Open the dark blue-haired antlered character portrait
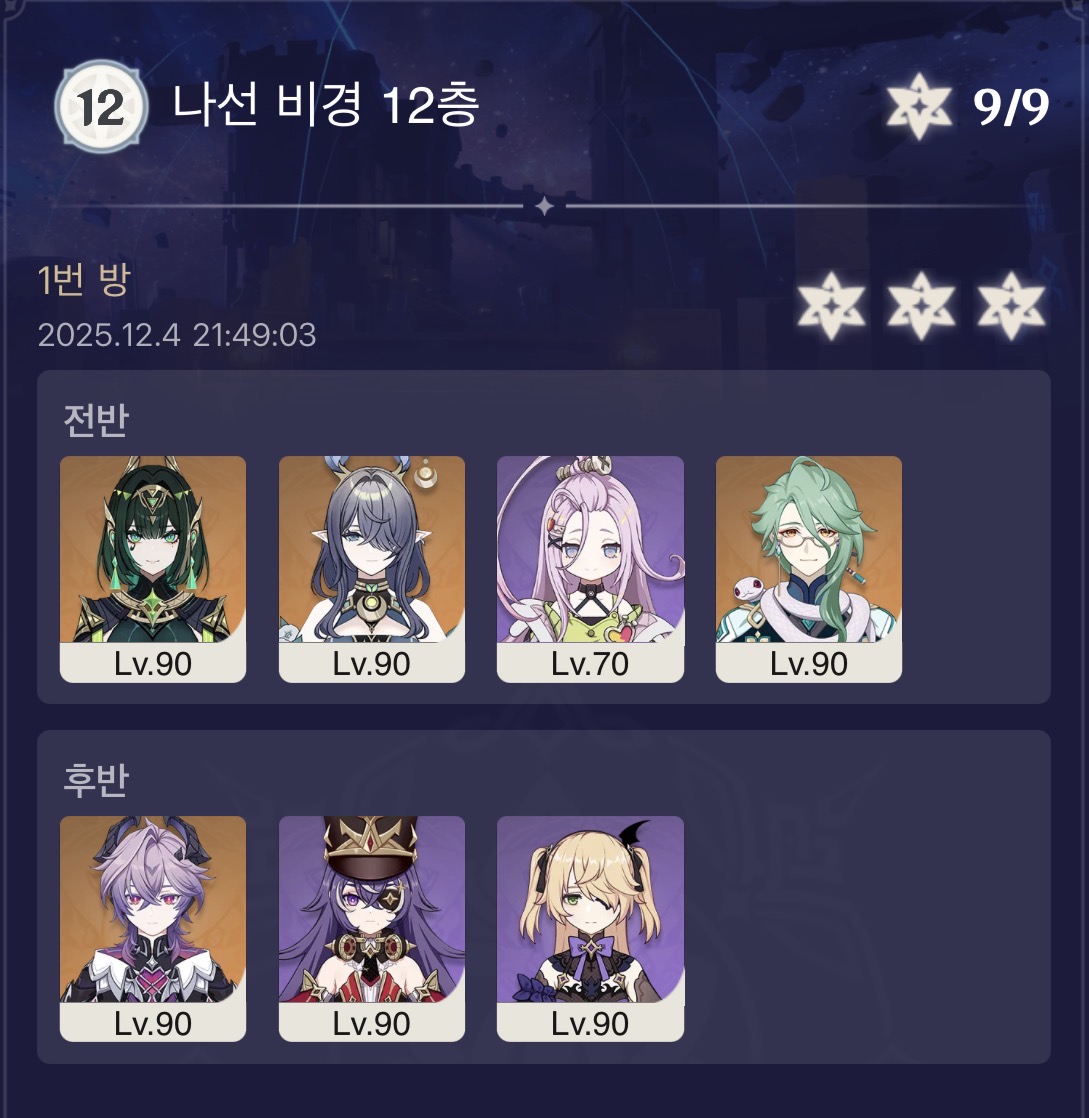 (372, 569)
